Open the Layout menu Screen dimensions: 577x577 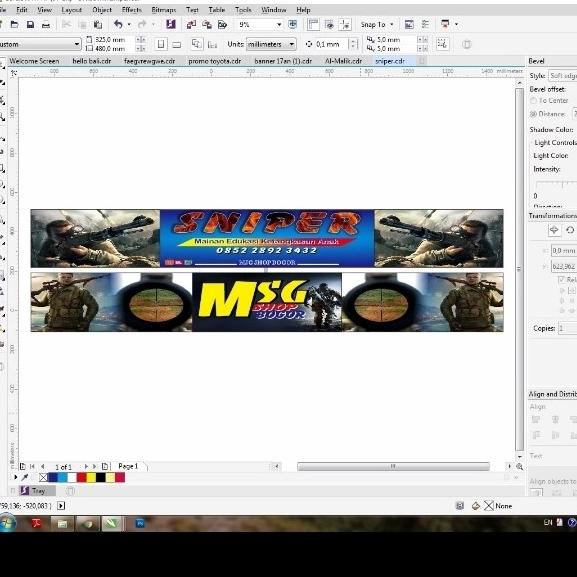(x=71, y=10)
